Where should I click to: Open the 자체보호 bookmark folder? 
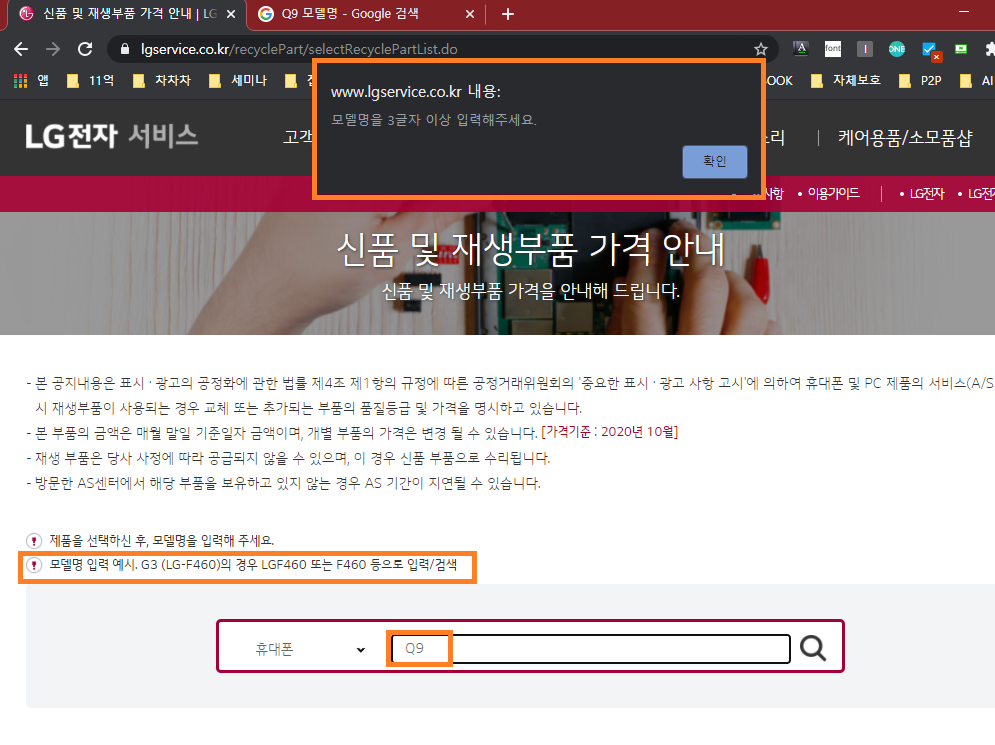(846, 81)
